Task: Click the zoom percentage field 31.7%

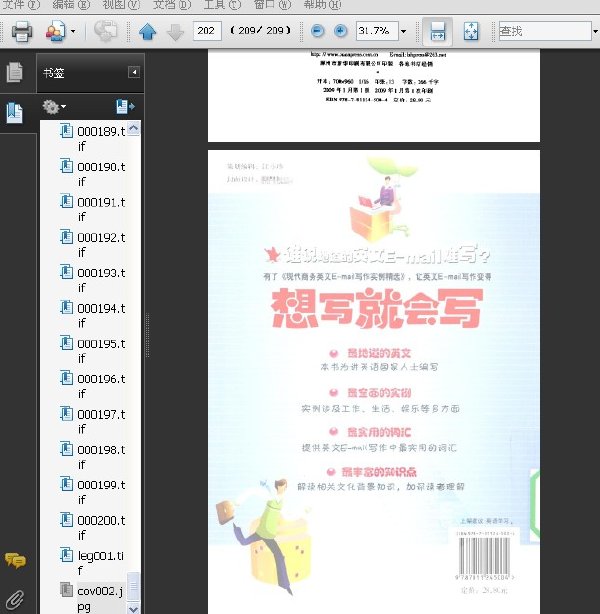Action: click(x=377, y=31)
